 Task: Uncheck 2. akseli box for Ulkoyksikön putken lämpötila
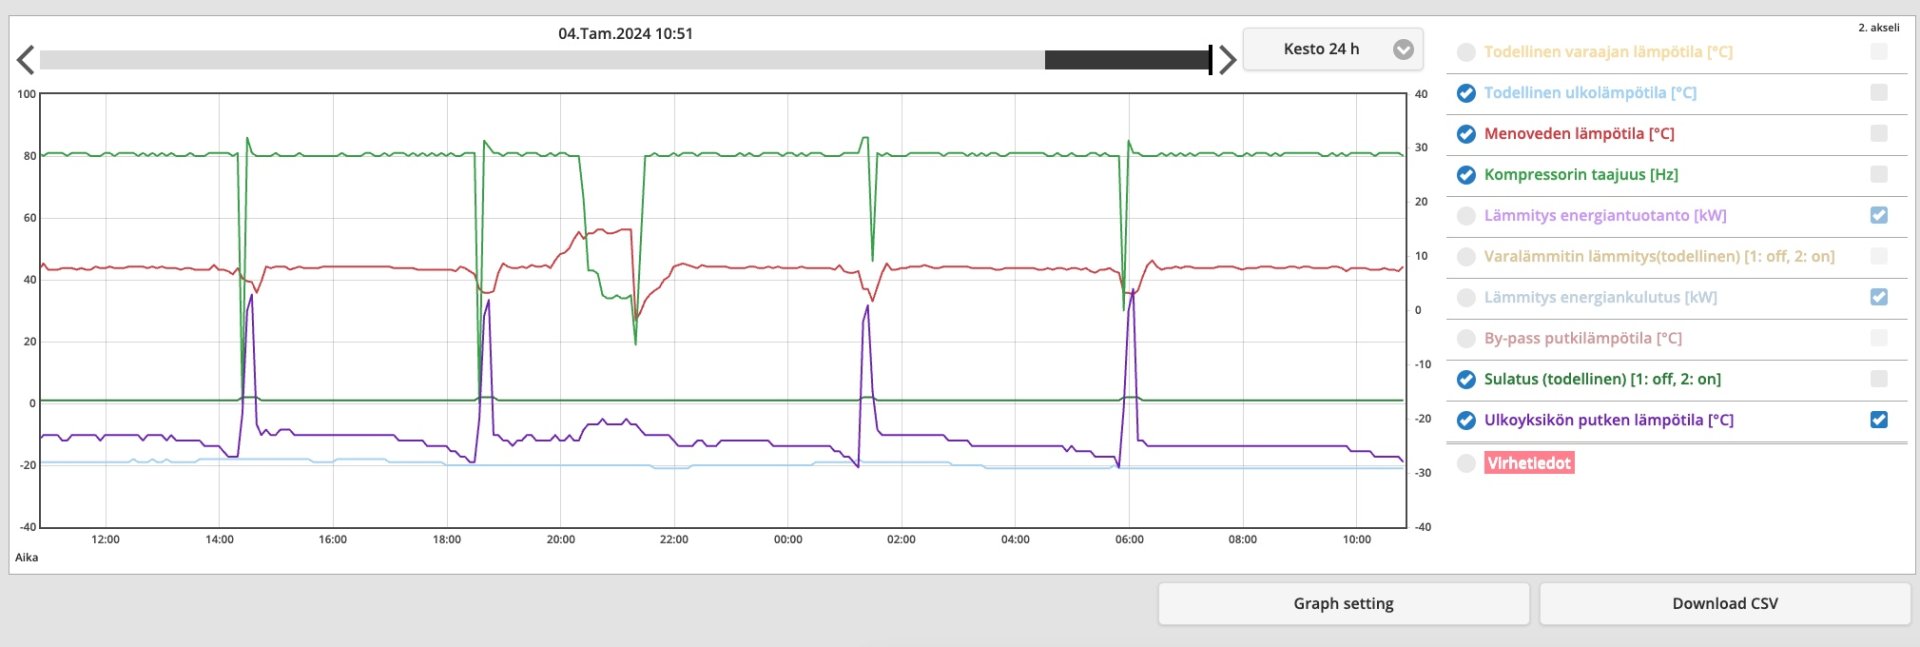click(1878, 420)
